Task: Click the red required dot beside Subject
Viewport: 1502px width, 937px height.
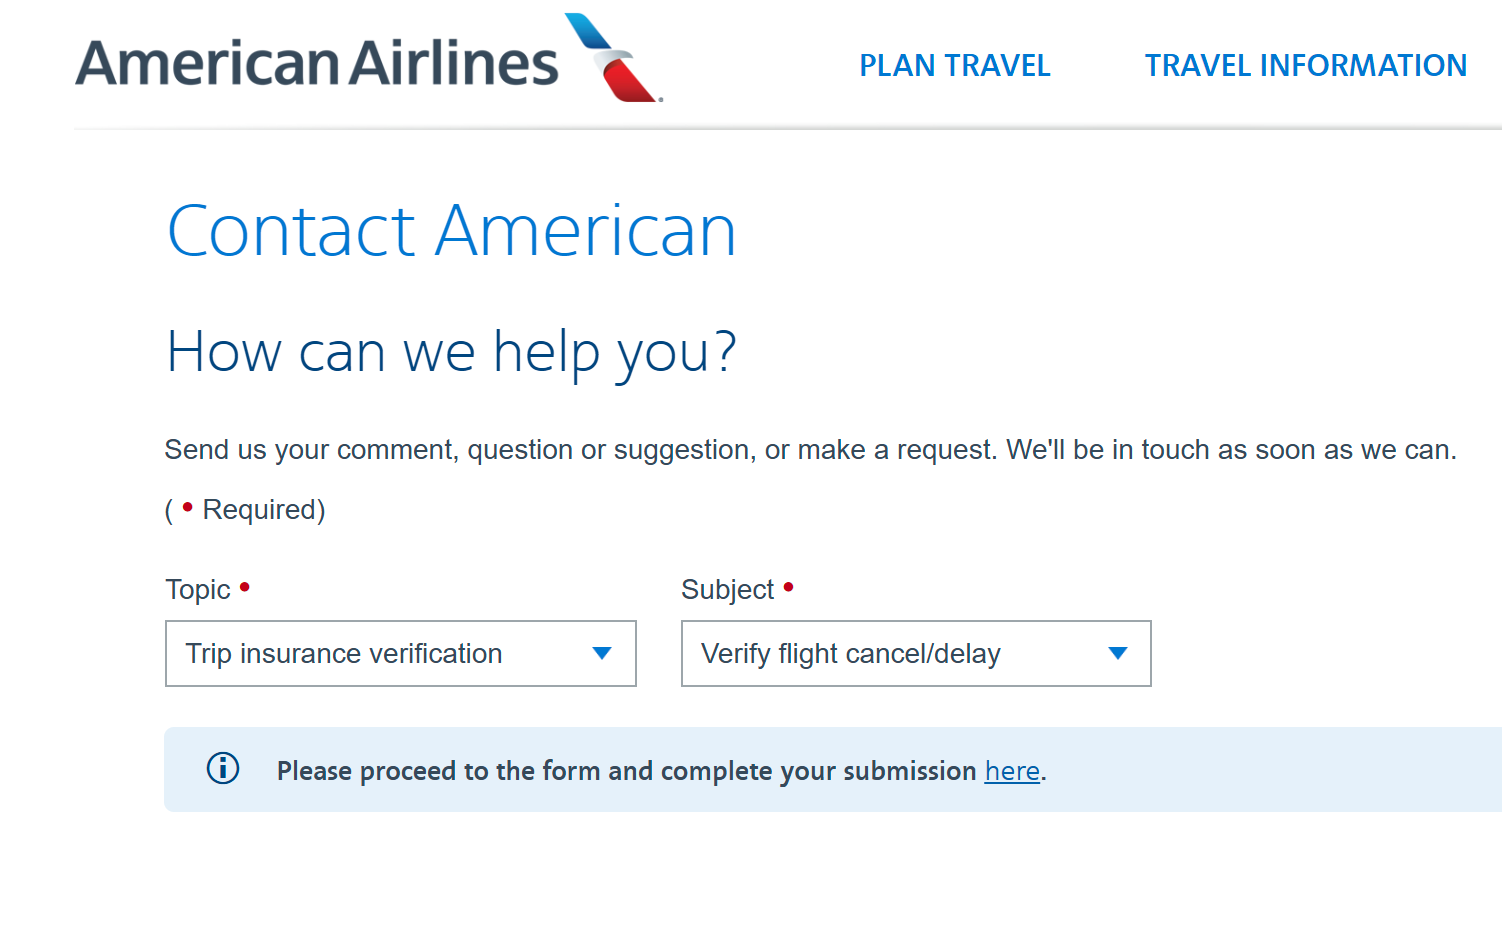Action: (789, 587)
